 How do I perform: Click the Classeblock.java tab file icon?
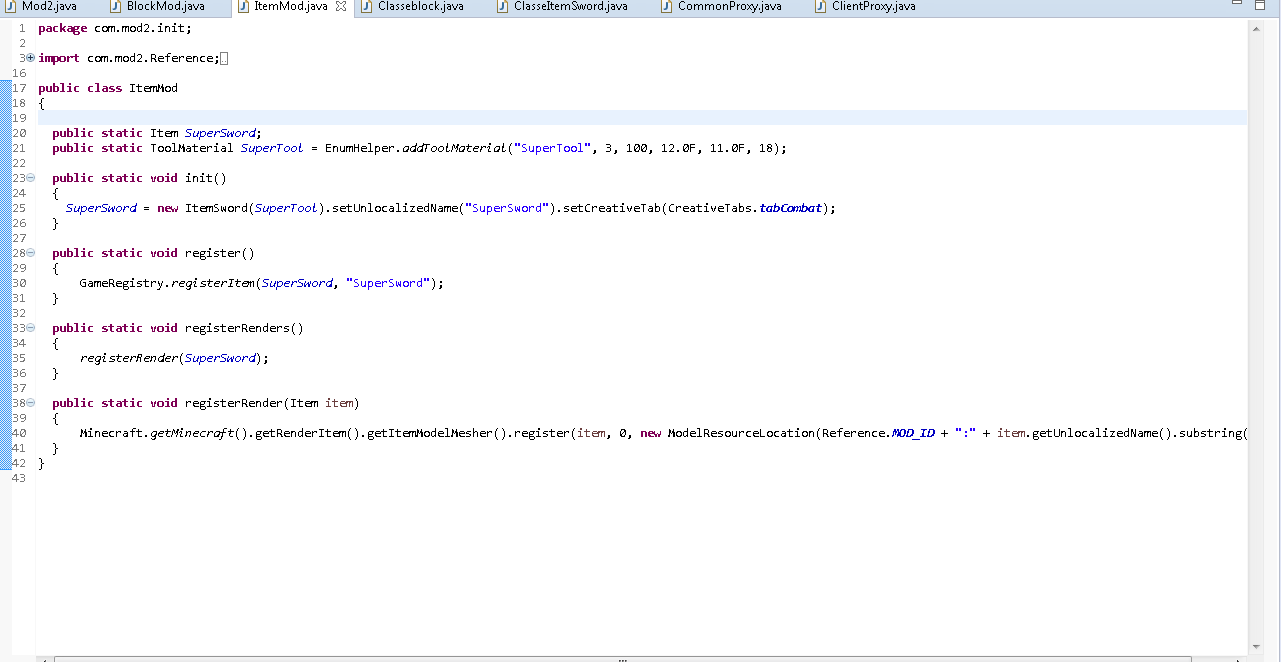(368, 6)
